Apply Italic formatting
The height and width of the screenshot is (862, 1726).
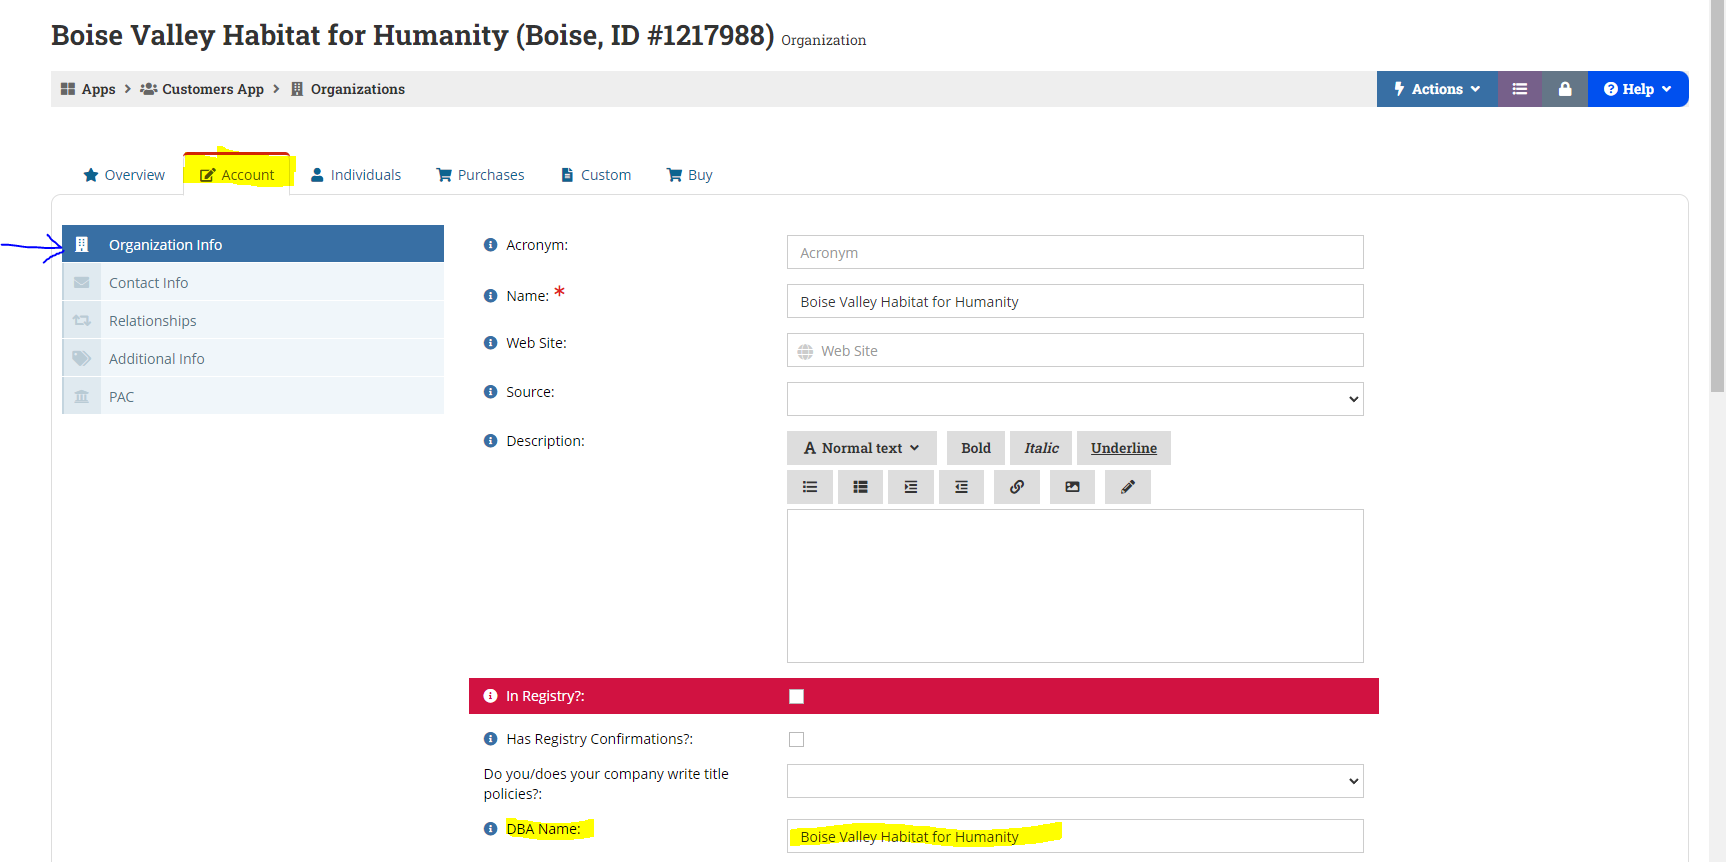(1041, 448)
